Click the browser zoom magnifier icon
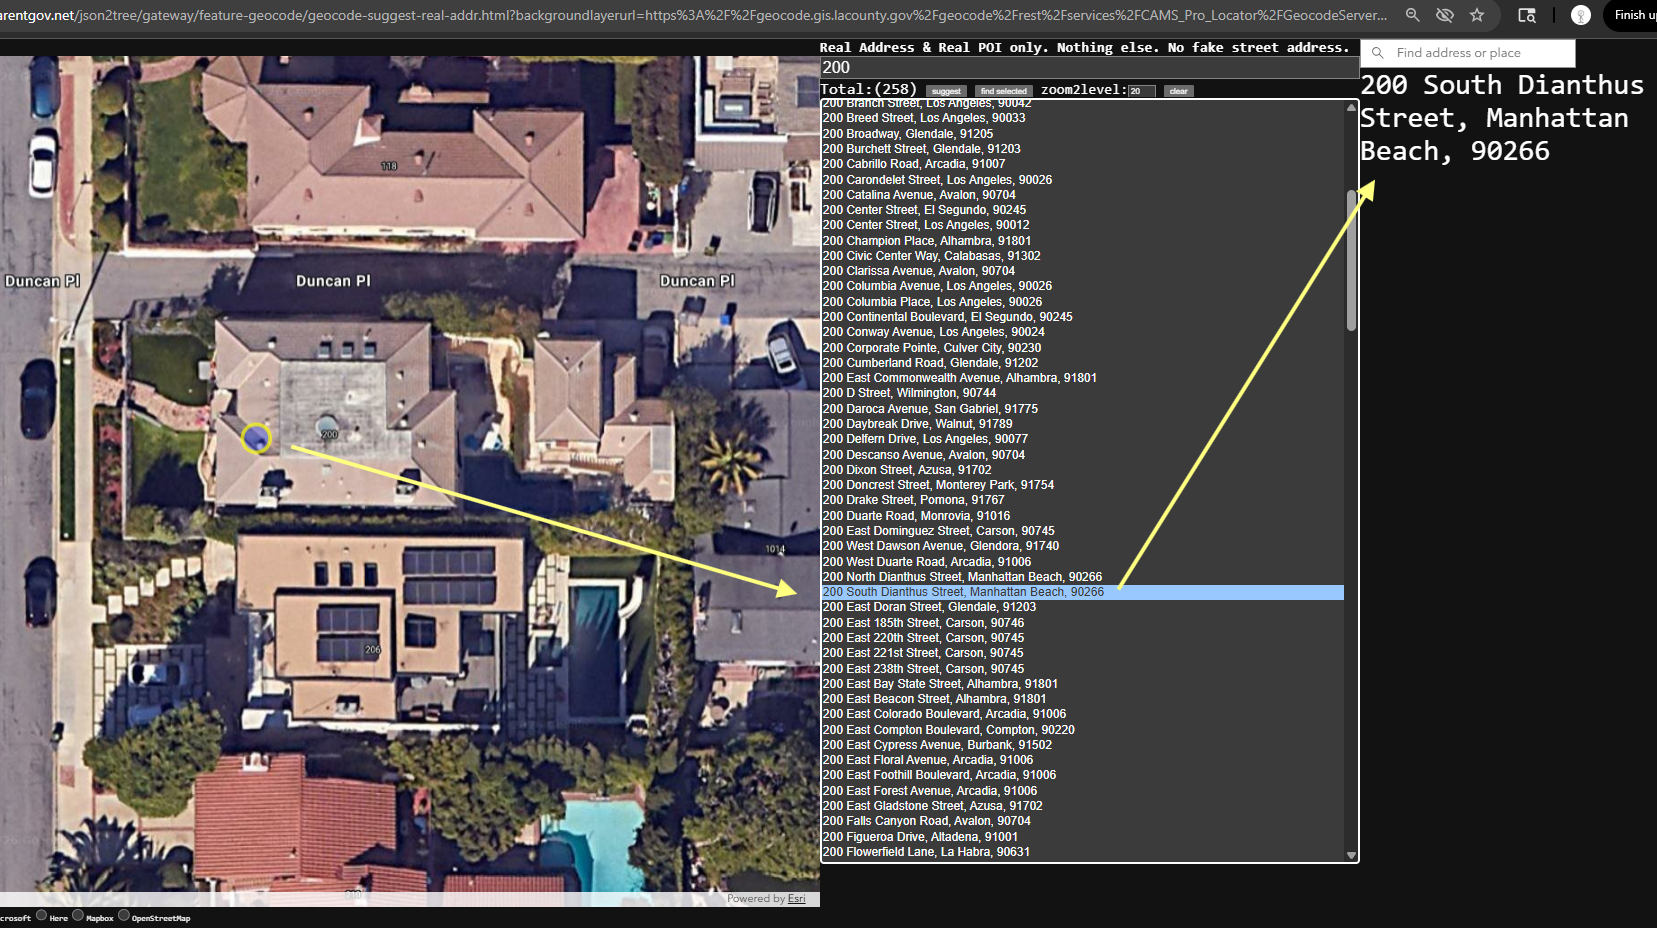1657x928 pixels. (1412, 15)
